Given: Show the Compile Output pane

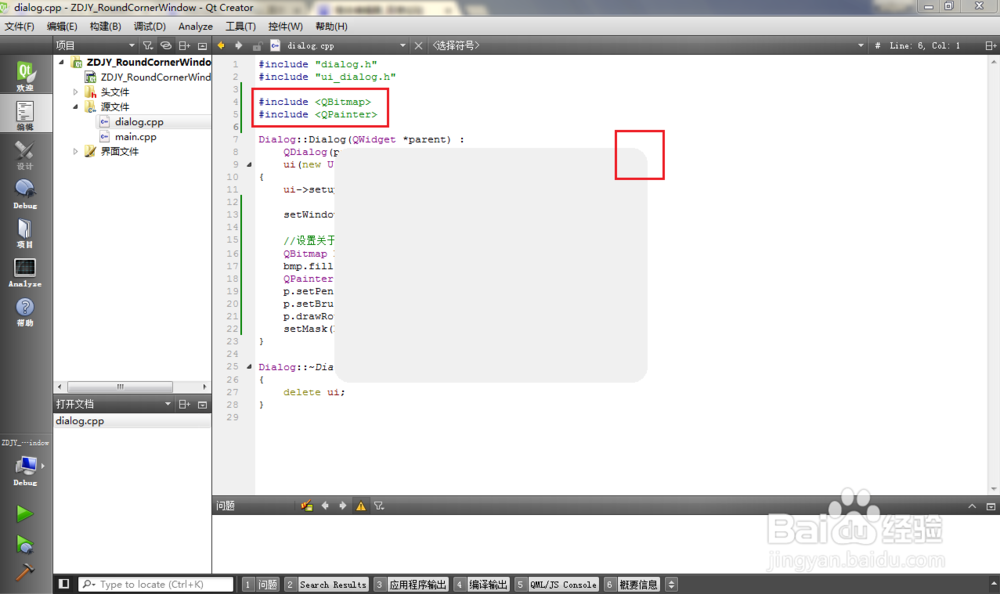Looking at the screenshot, I should [482, 584].
